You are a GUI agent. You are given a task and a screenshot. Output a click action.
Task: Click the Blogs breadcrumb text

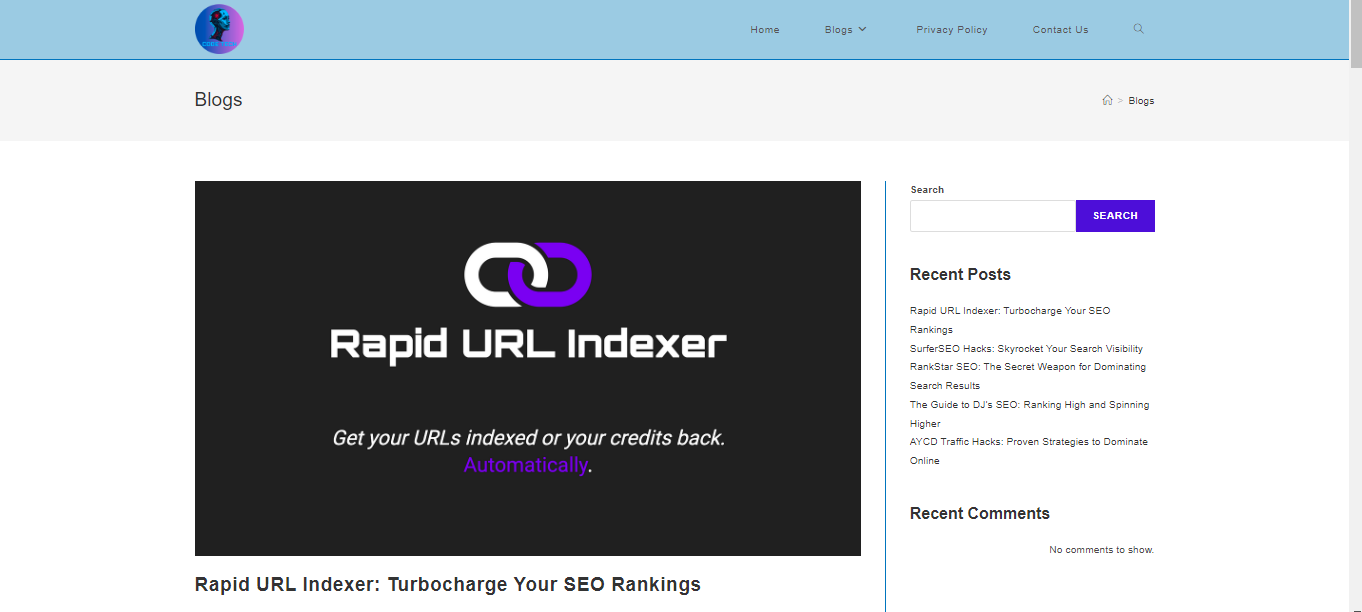click(1141, 101)
